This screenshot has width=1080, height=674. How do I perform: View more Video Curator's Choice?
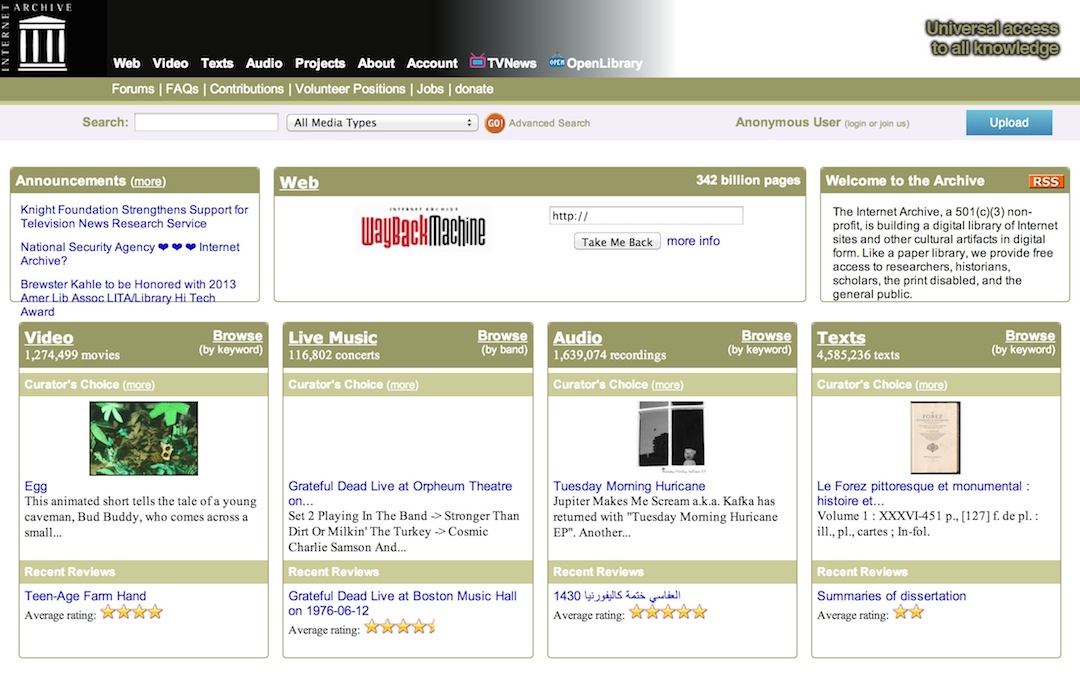click(138, 385)
